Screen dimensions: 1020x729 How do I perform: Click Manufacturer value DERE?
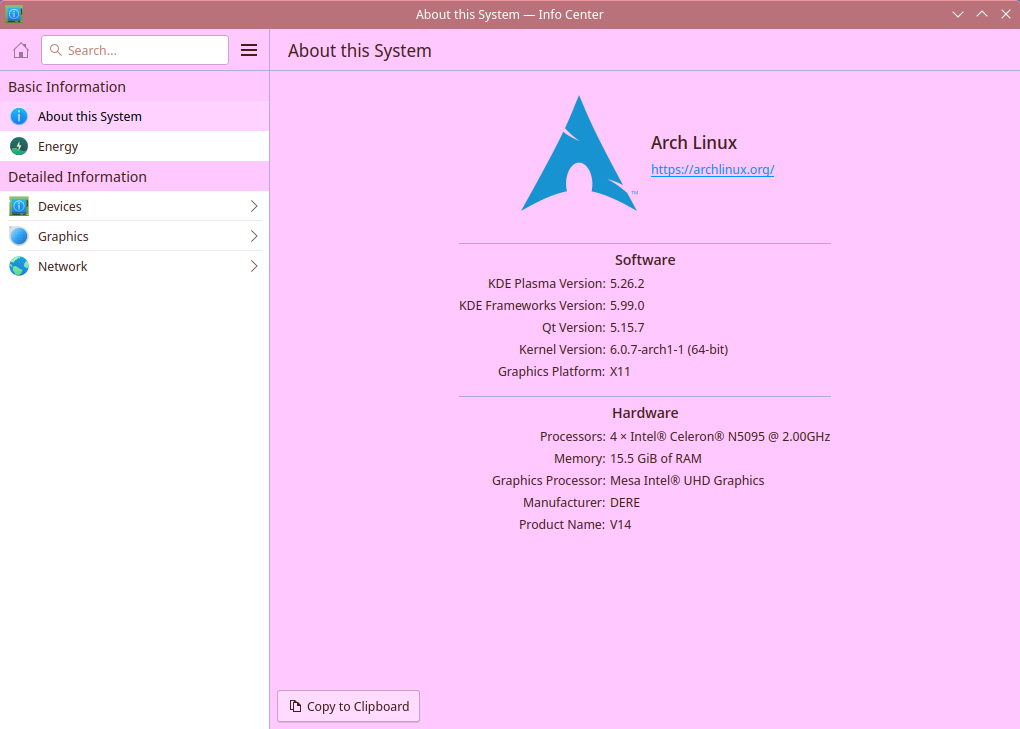(x=625, y=503)
